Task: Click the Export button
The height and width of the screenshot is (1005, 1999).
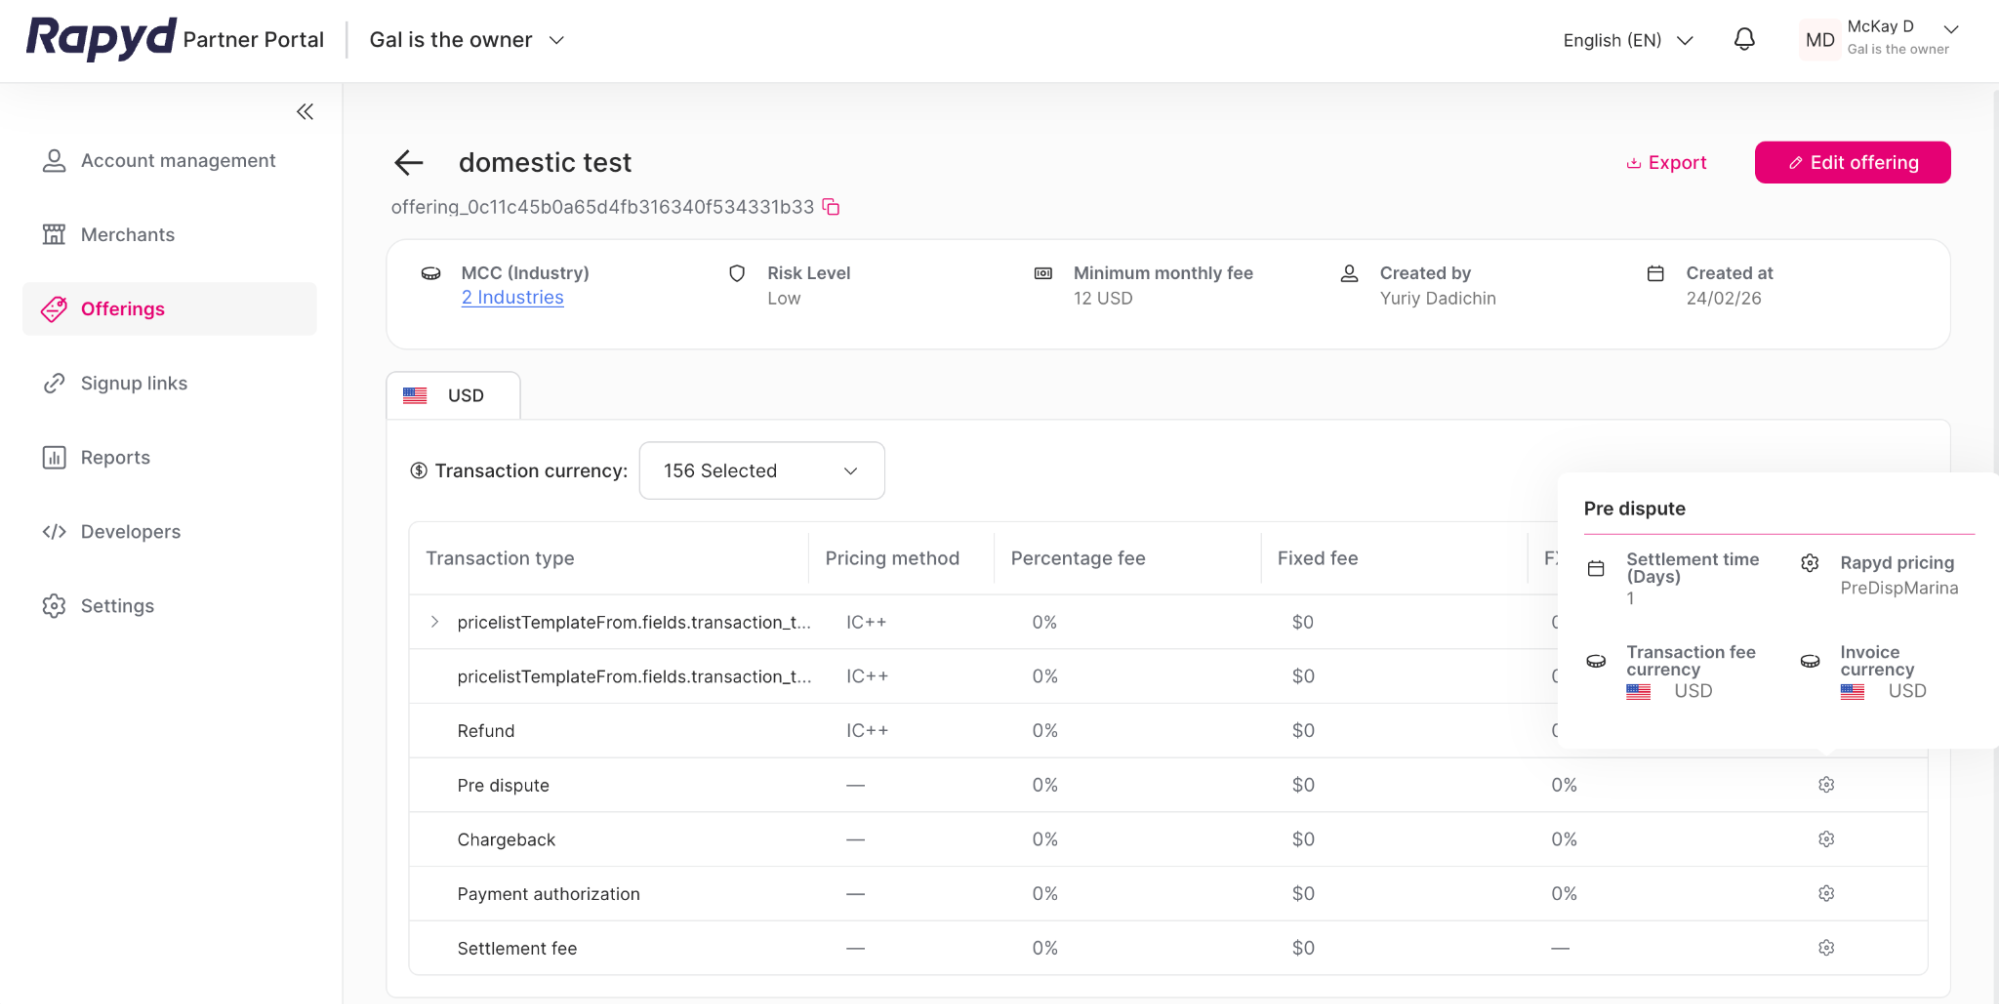Action: (1666, 162)
